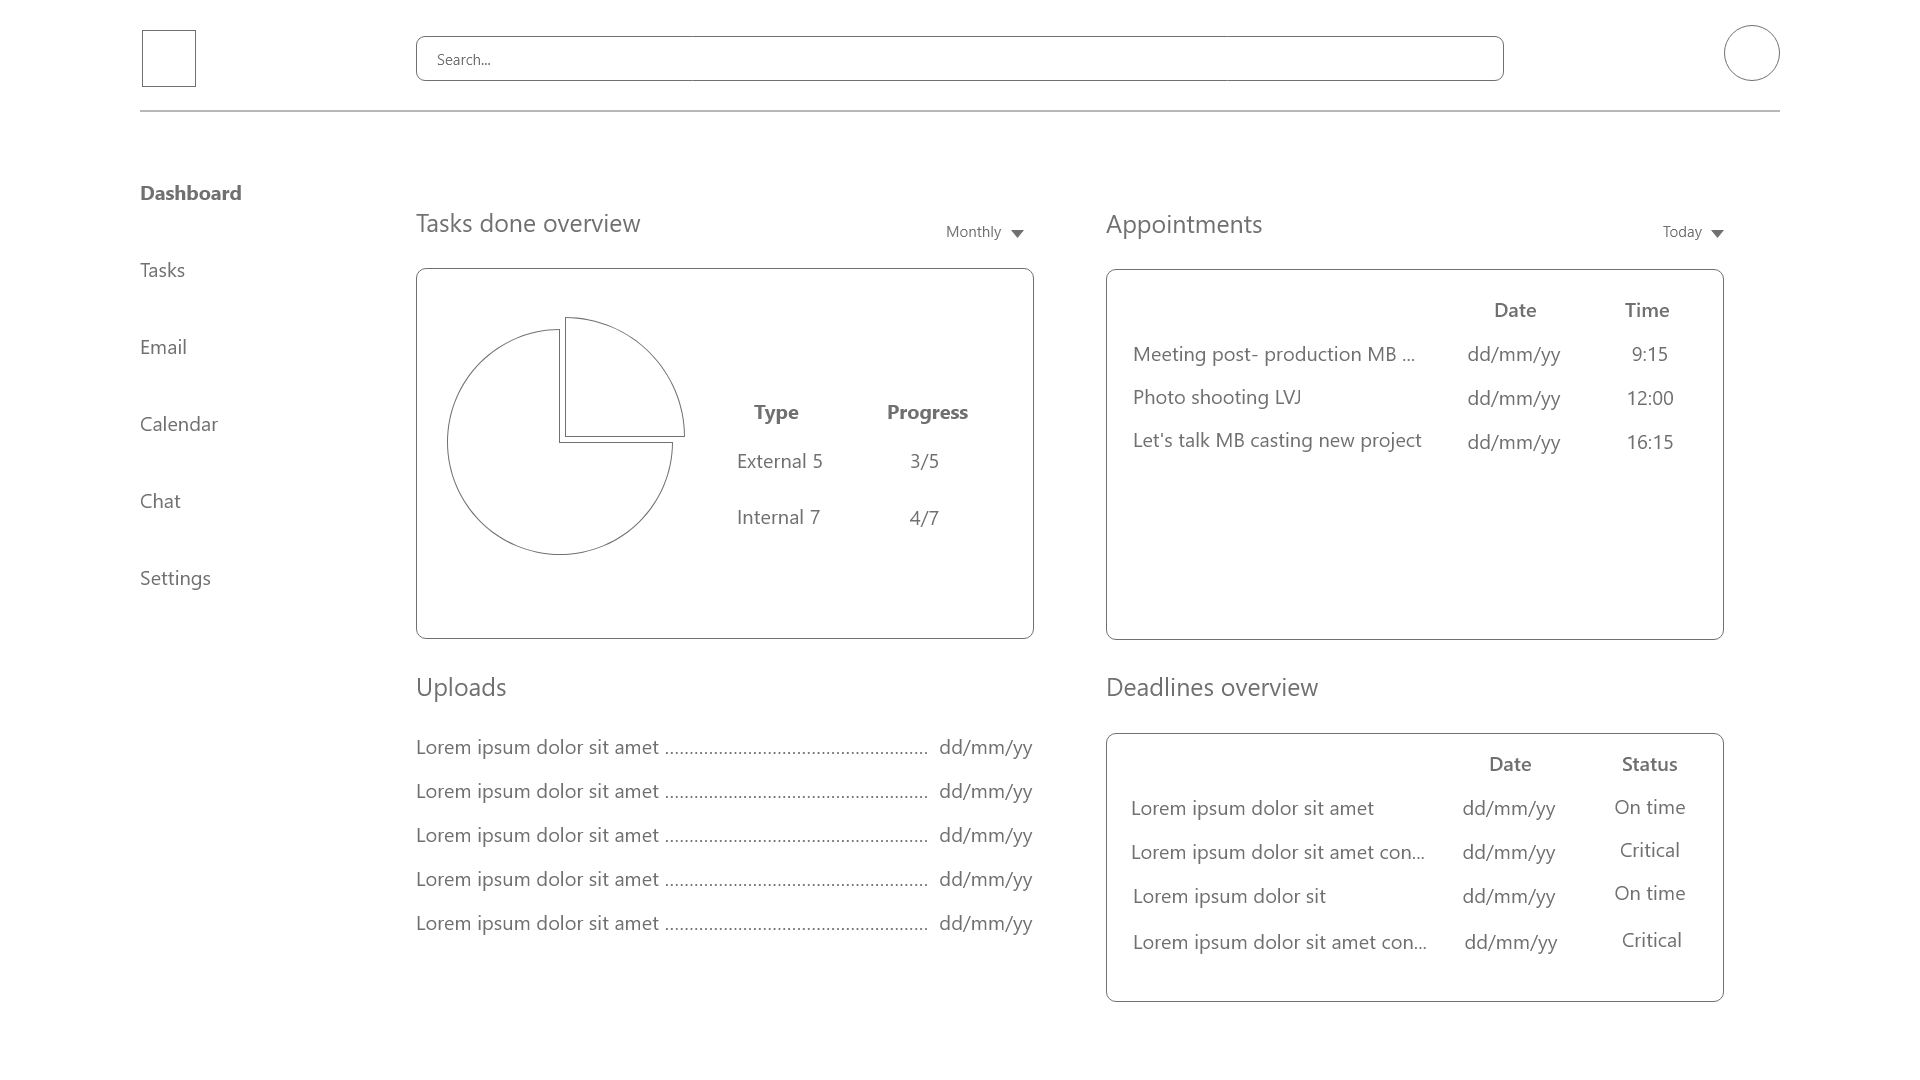Viewport: 1920px width, 1080px height.
Task: Click the Search input field
Action: pos(960,59)
